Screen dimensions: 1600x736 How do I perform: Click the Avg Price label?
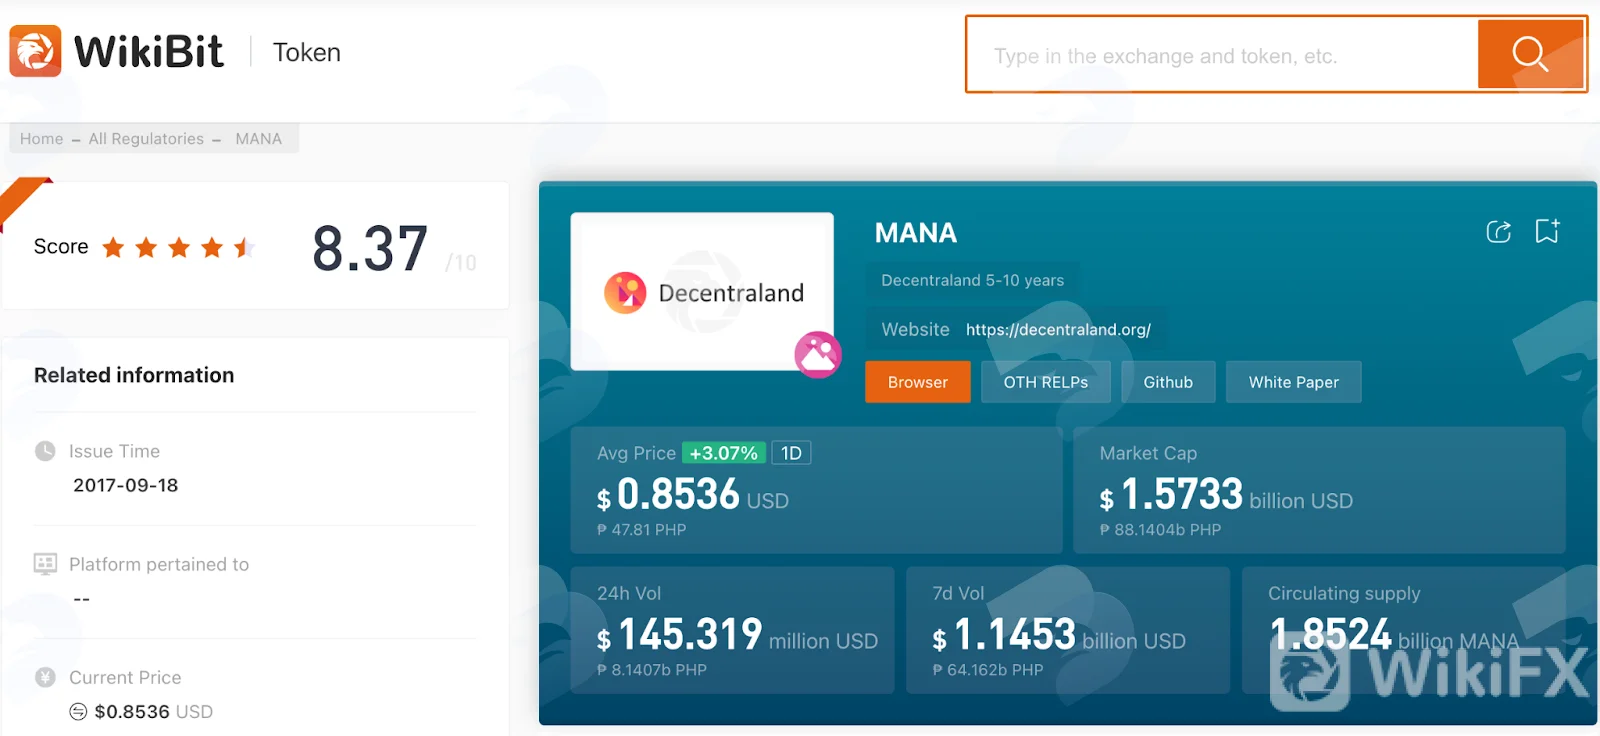(636, 453)
